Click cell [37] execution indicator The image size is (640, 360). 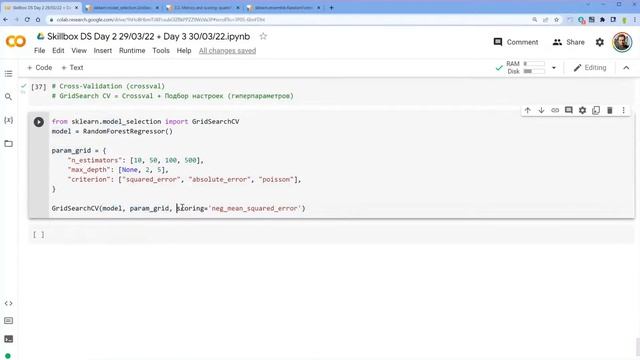tap(39, 87)
